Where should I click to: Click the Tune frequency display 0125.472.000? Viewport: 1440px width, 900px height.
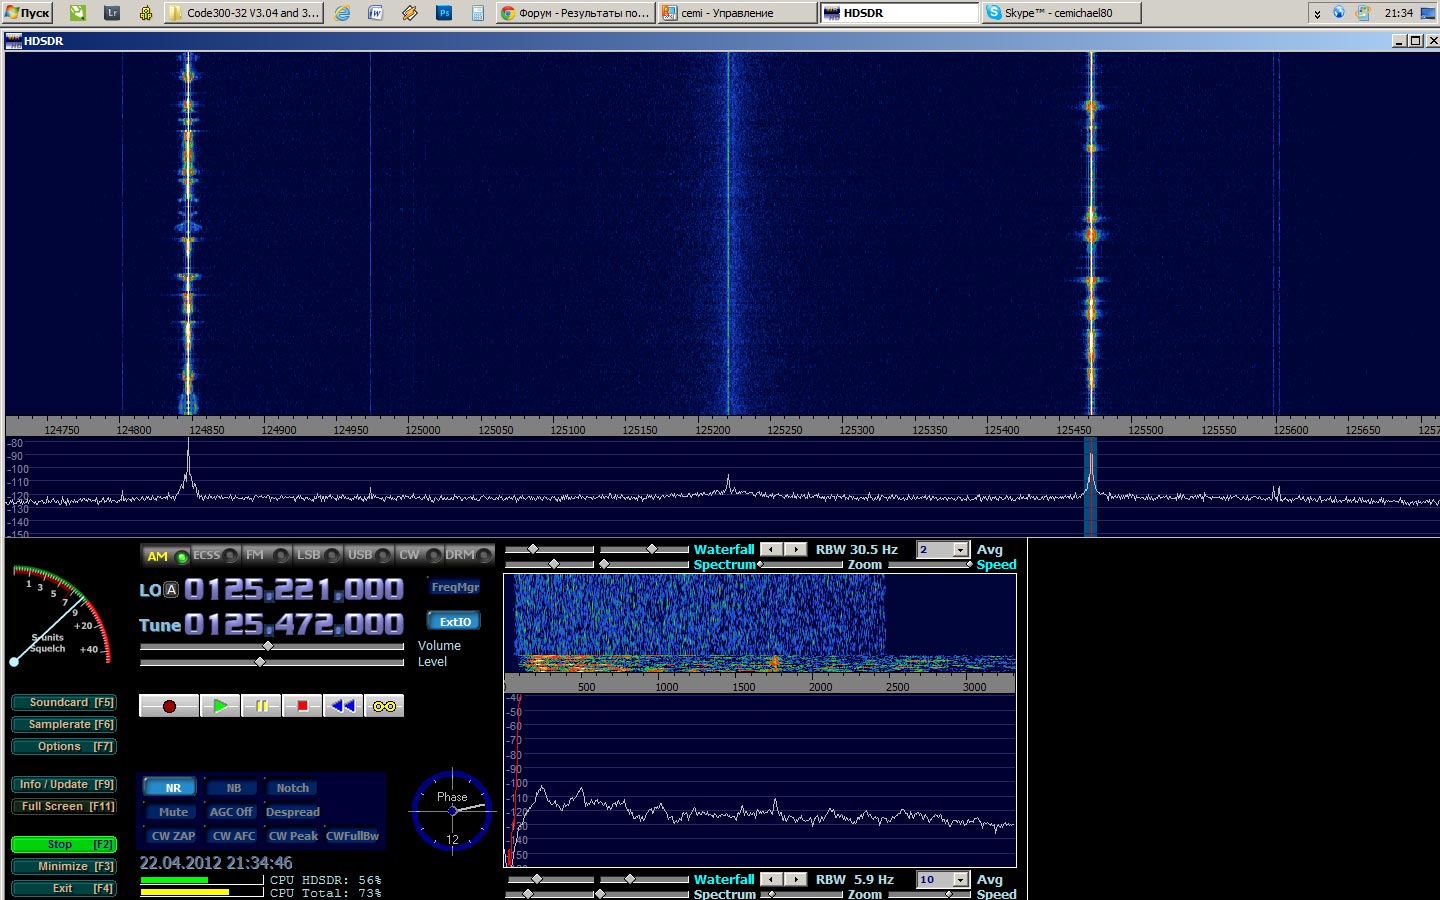294,625
